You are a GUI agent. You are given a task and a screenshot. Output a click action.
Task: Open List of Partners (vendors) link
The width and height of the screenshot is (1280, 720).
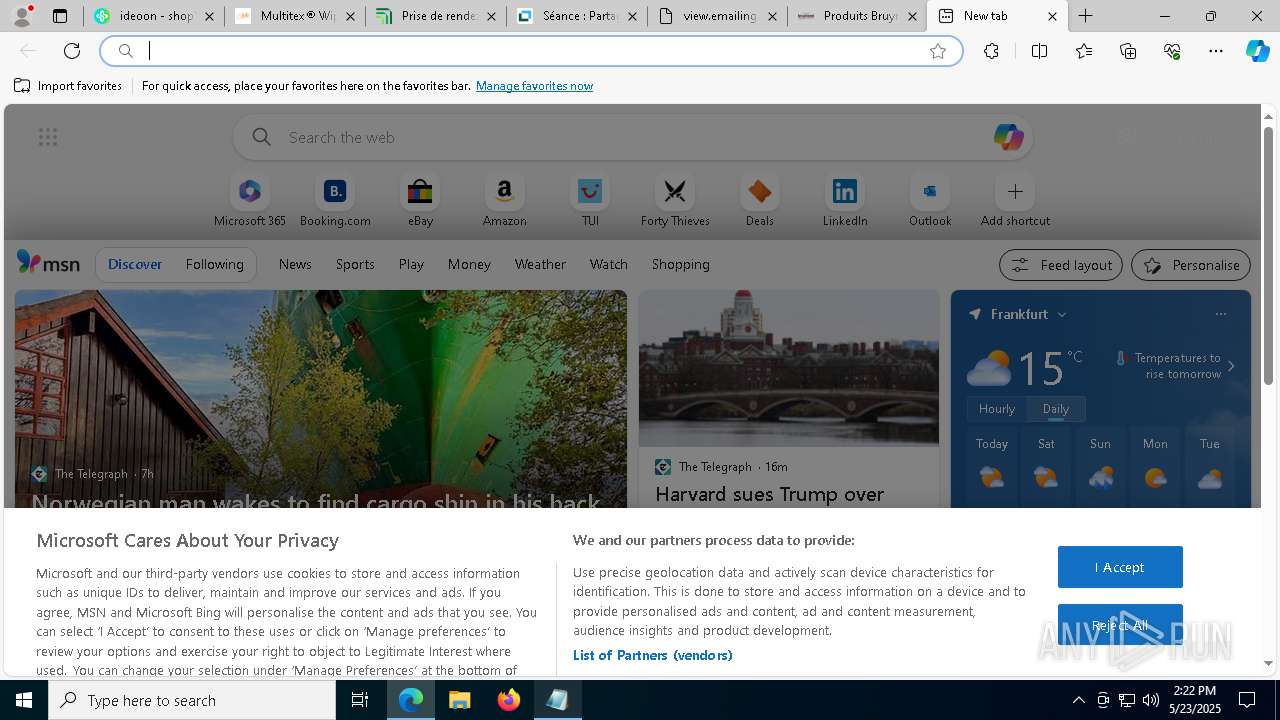click(x=652, y=655)
